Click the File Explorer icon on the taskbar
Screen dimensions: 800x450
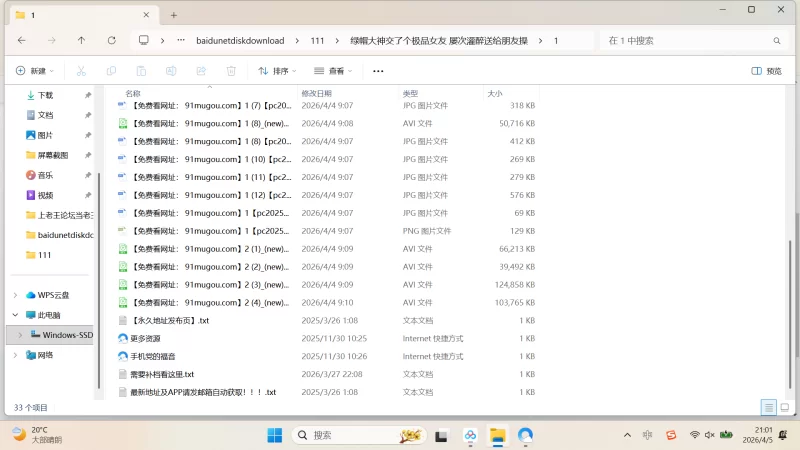click(497, 435)
